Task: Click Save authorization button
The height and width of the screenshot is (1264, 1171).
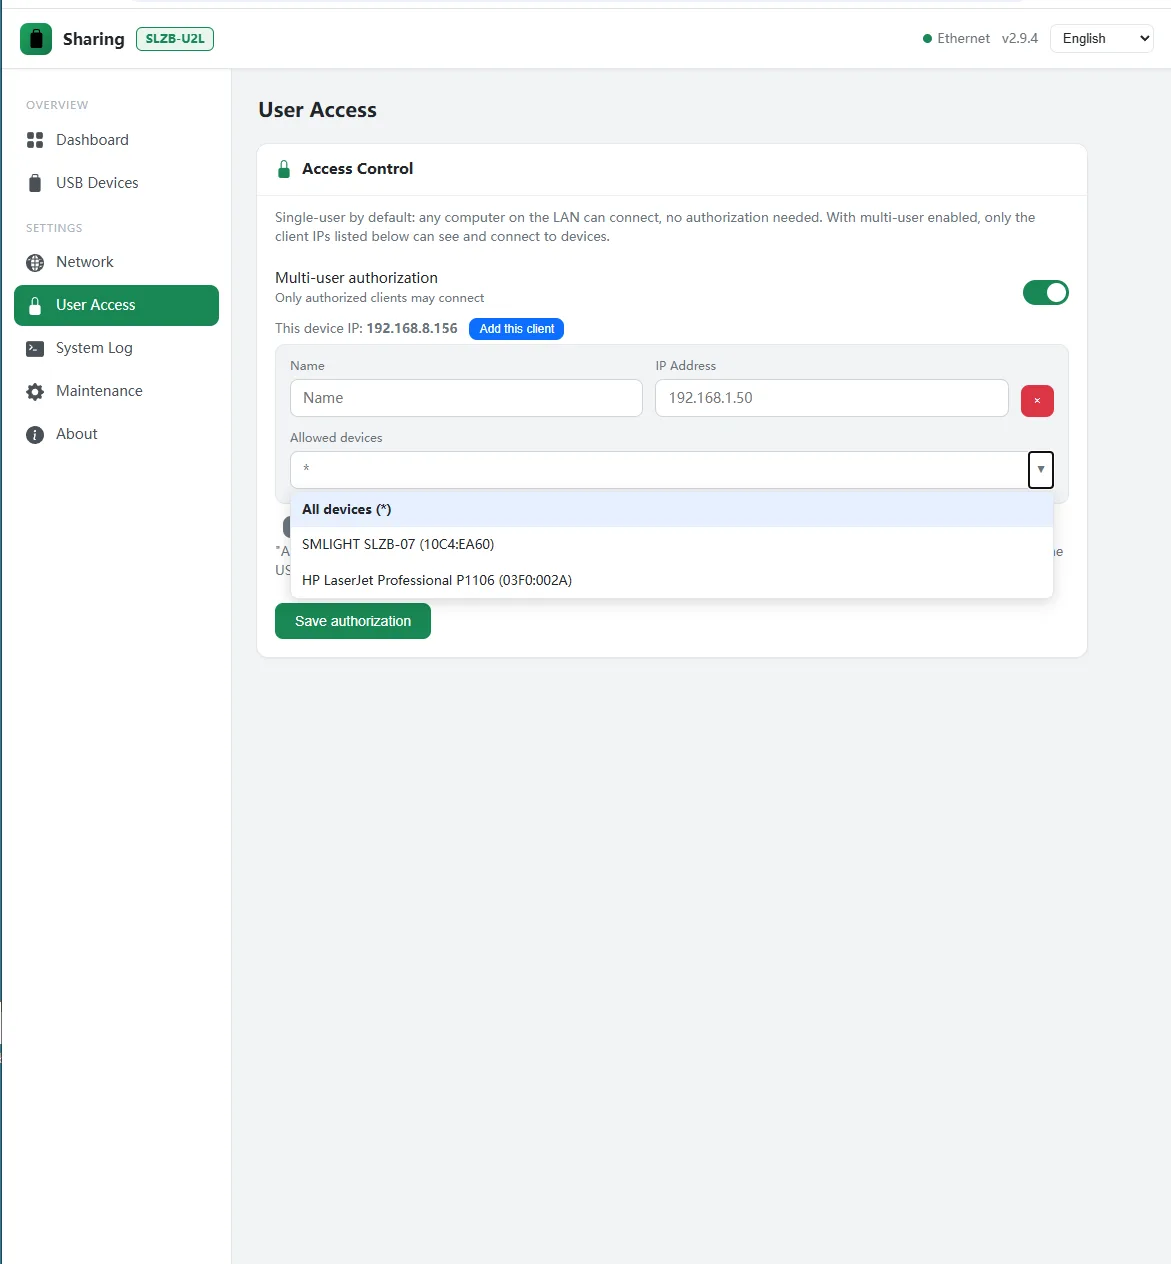Action: click(x=353, y=621)
